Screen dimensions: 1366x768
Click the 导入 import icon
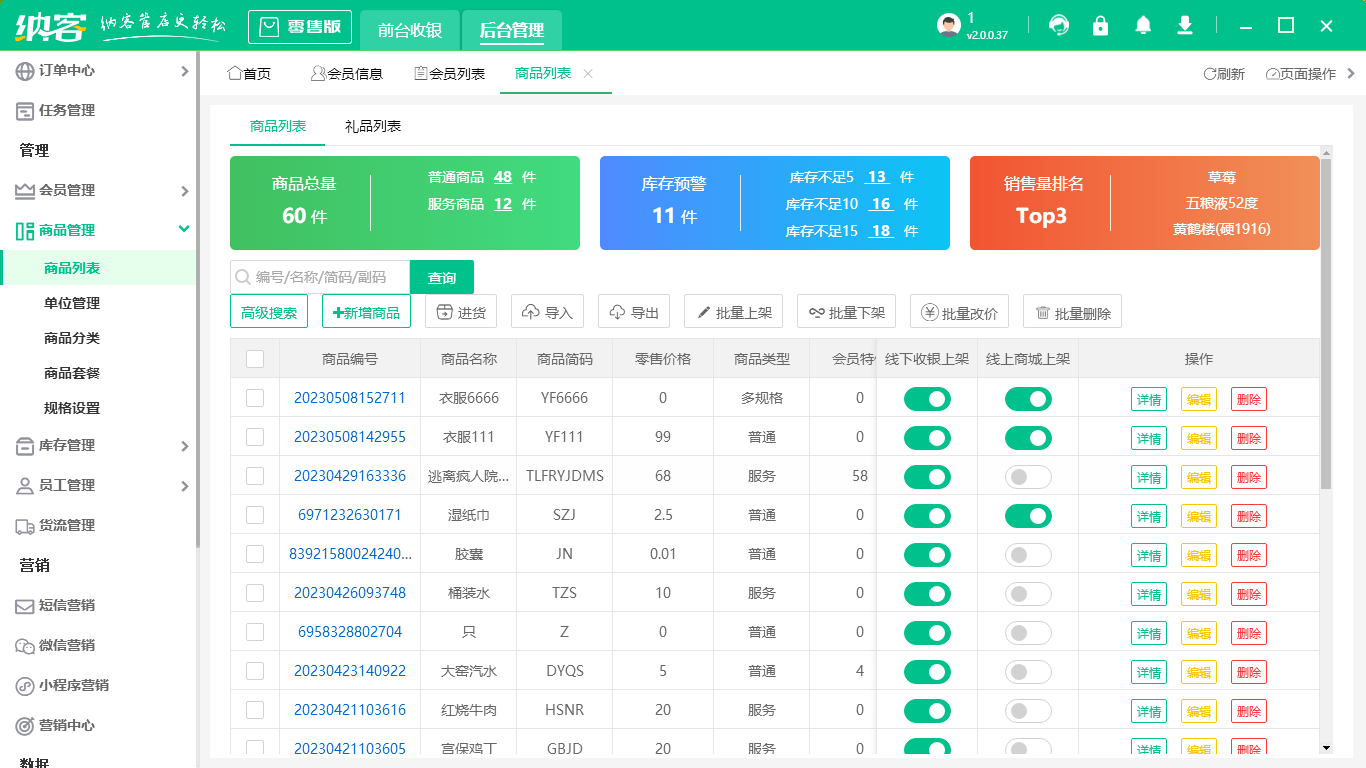(x=546, y=311)
